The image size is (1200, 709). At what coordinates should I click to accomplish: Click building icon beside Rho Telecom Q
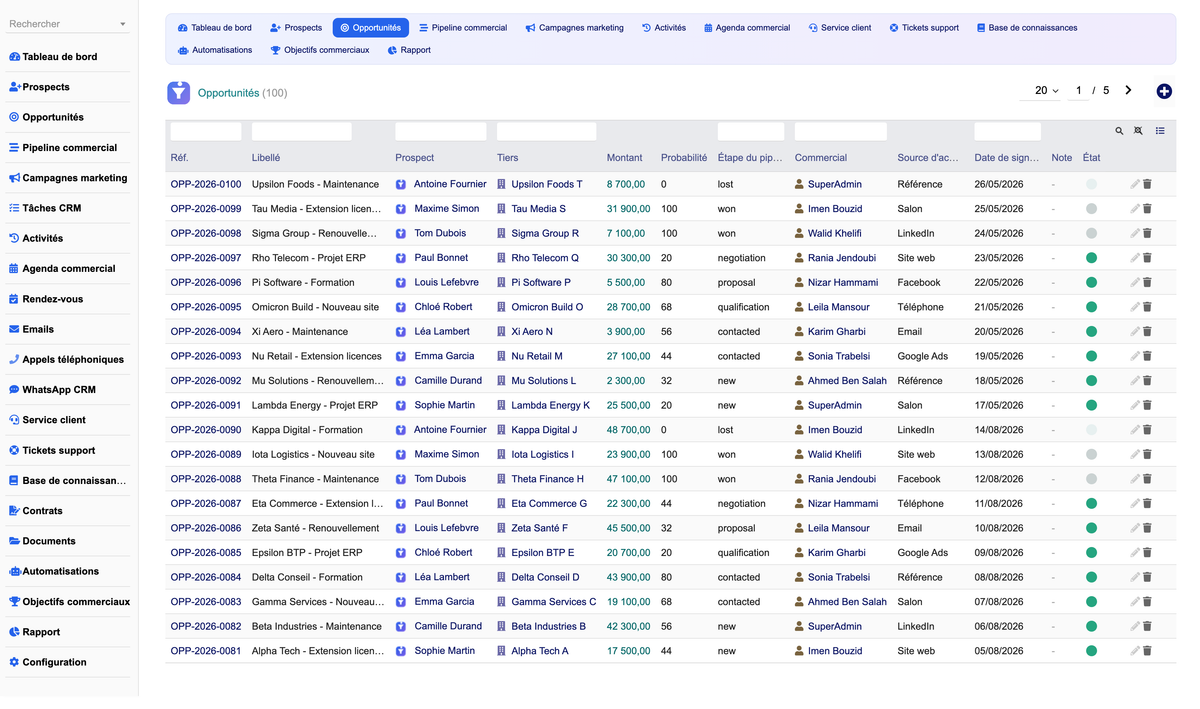(502, 258)
